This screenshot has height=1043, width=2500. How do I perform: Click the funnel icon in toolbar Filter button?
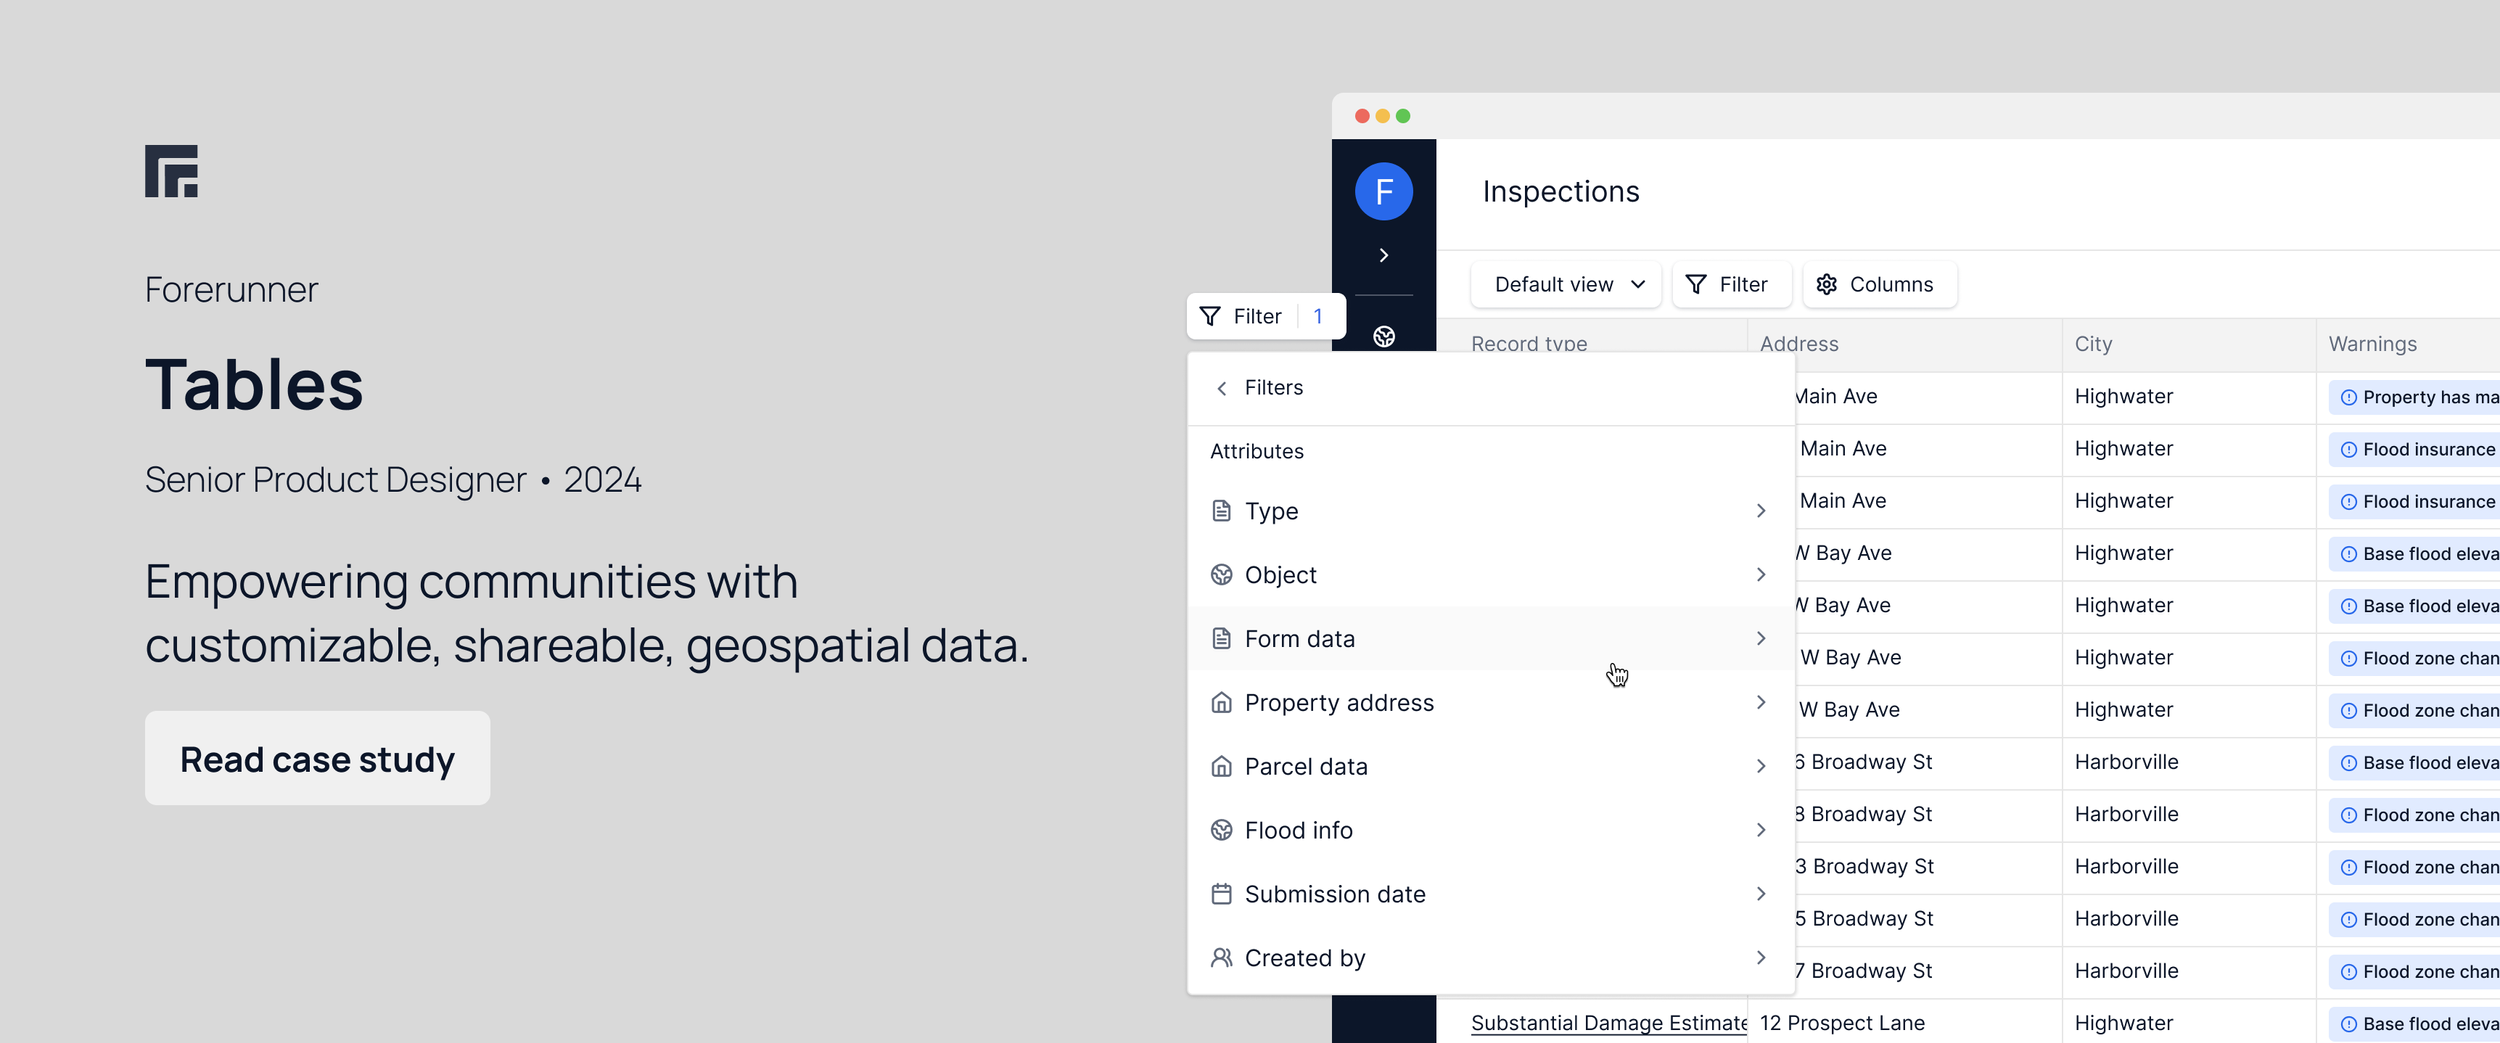click(x=1696, y=285)
